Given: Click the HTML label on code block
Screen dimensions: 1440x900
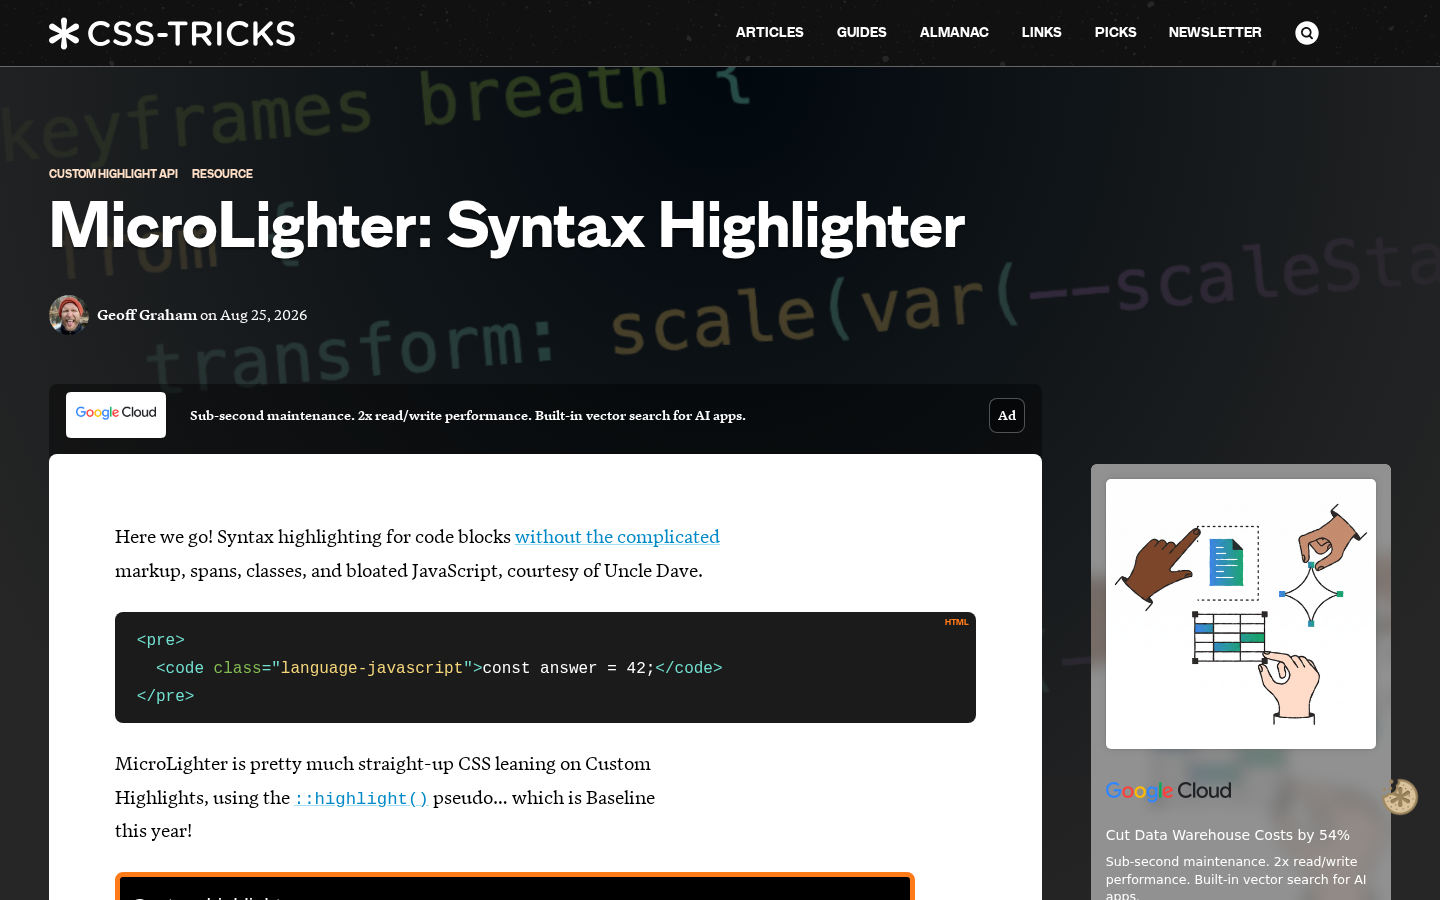Looking at the screenshot, I should pos(957,622).
